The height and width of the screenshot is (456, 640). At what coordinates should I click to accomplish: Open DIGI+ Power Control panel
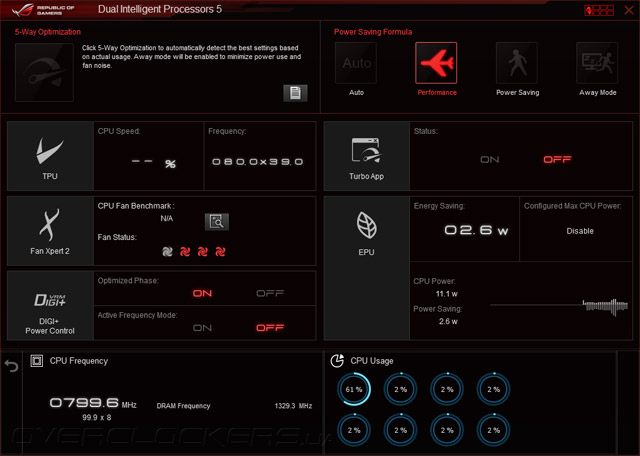pyautogui.click(x=50, y=306)
